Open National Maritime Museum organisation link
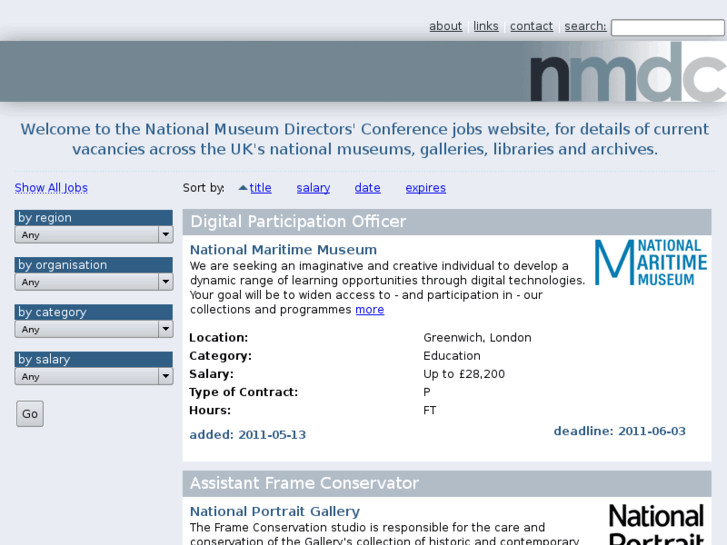This screenshot has height=545, width=727. (x=283, y=250)
